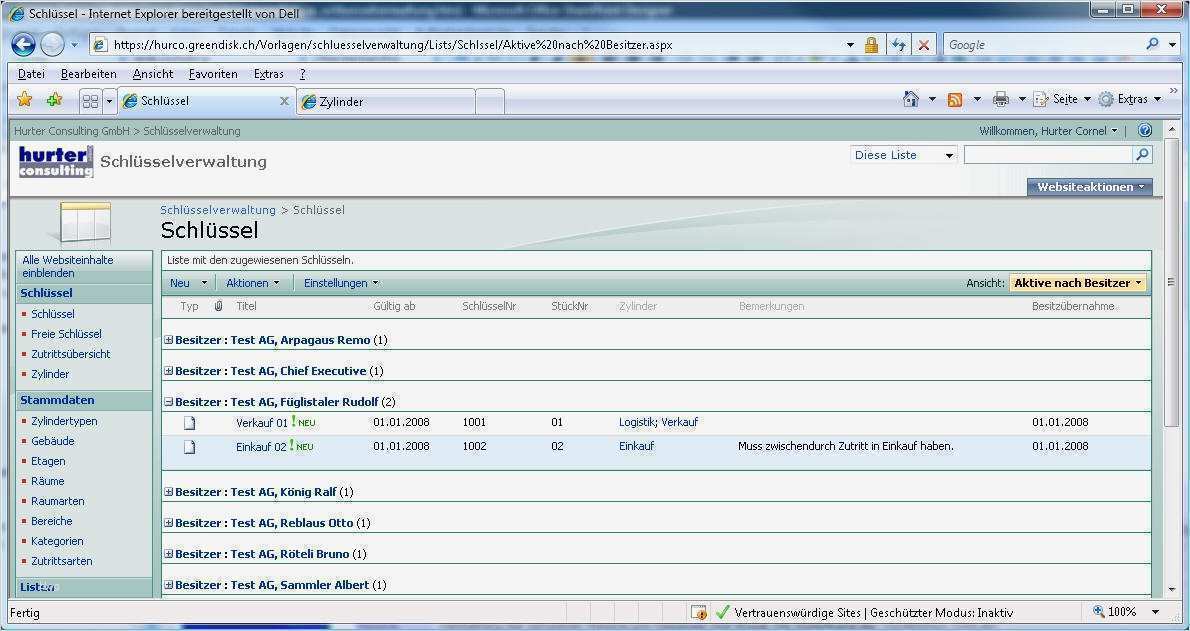
Task: Expand Besitzer Test AG, Reblaus Otto group
Action: point(169,523)
